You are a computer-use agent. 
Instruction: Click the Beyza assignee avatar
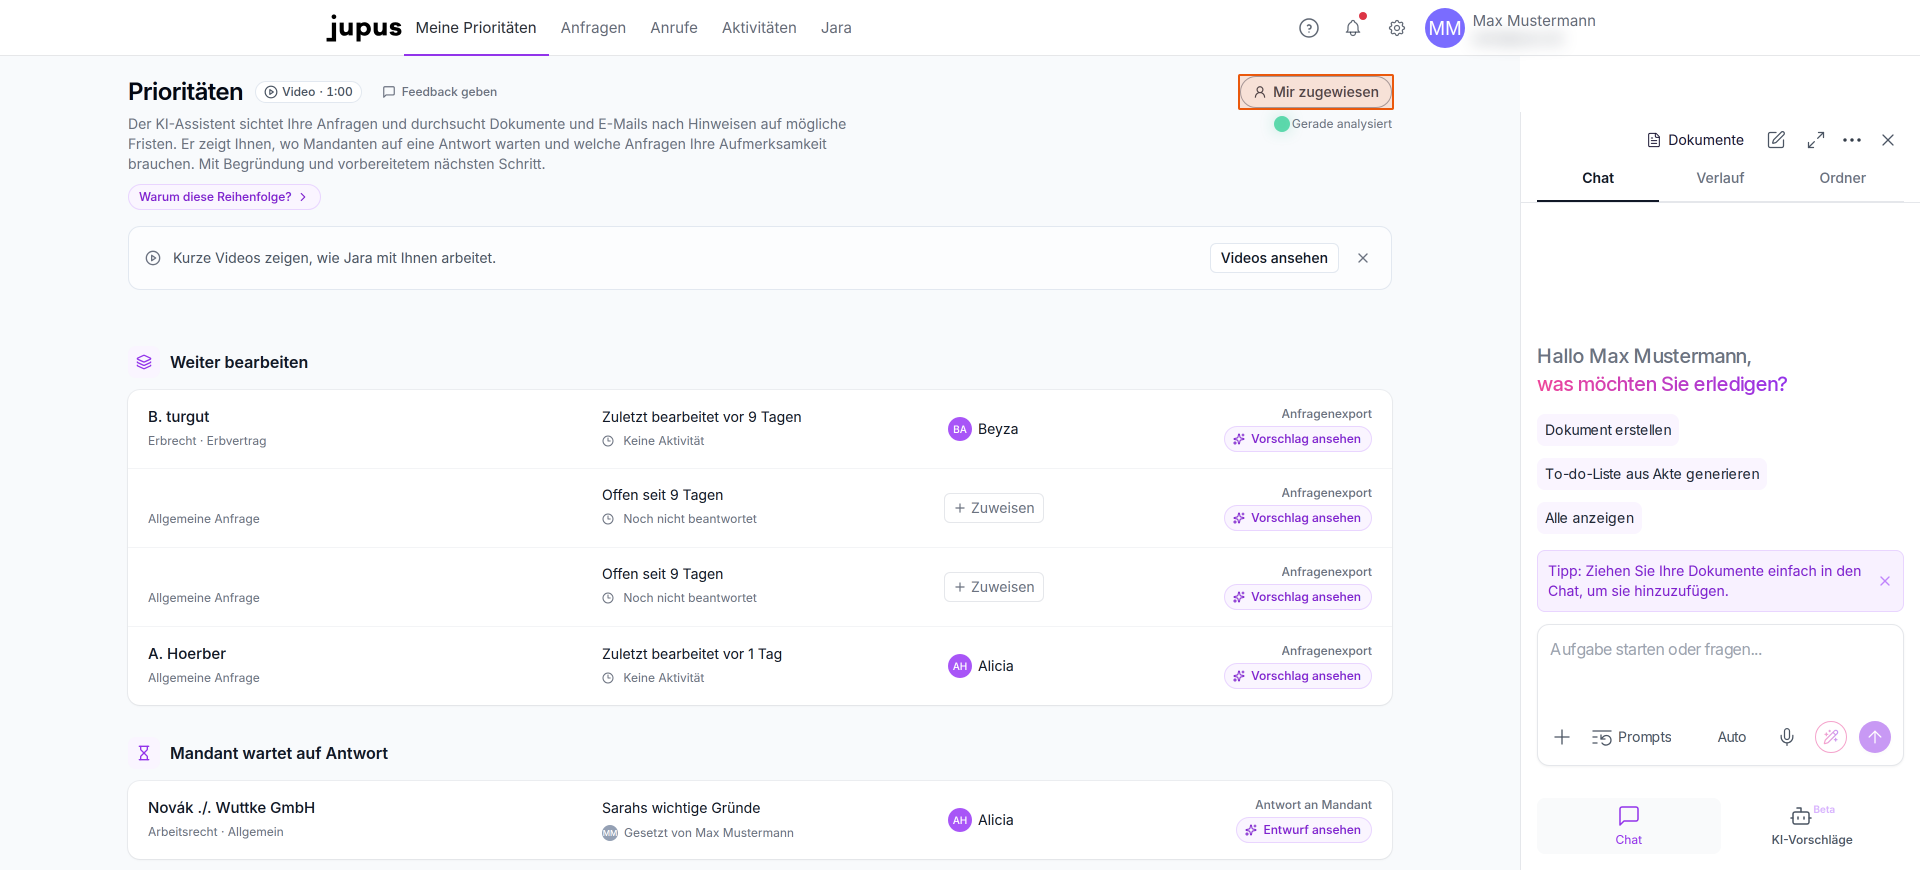click(960, 429)
